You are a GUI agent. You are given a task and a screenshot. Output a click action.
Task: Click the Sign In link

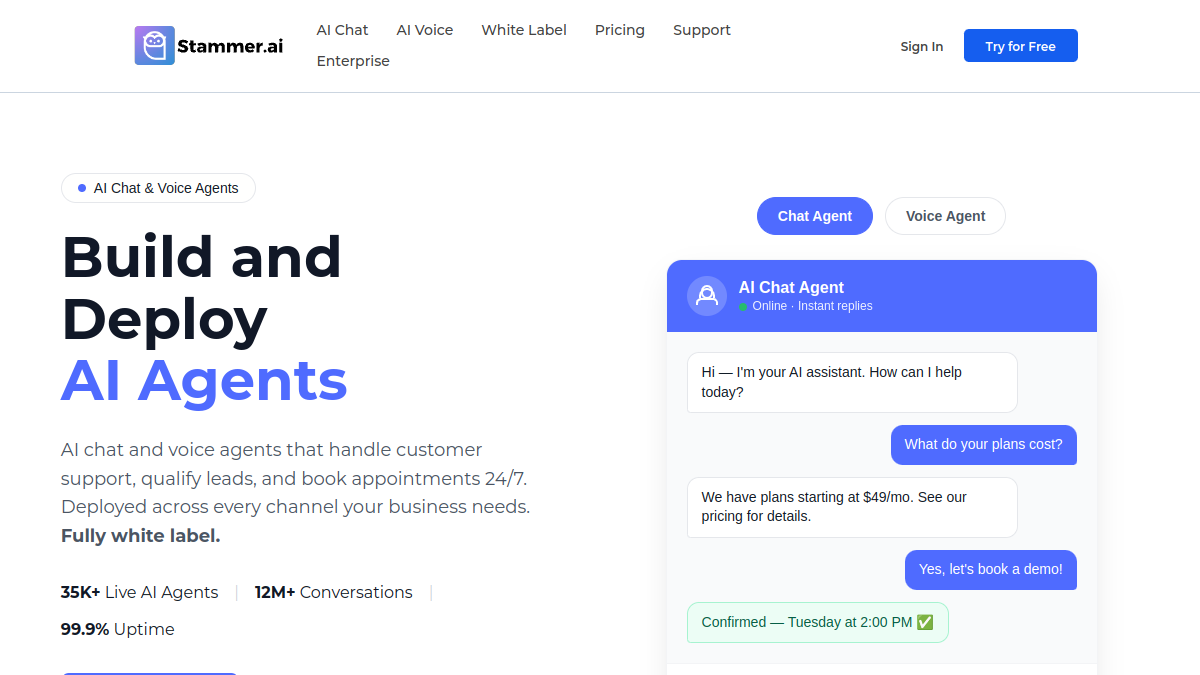(922, 46)
